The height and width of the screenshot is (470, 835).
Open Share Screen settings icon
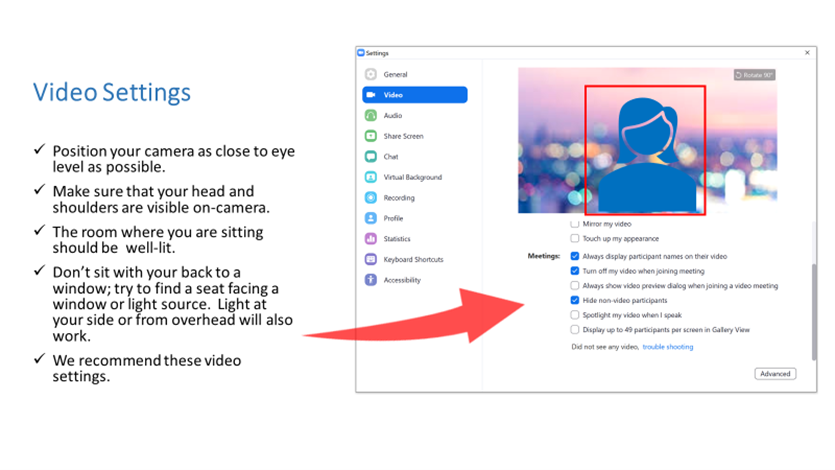coord(371,136)
